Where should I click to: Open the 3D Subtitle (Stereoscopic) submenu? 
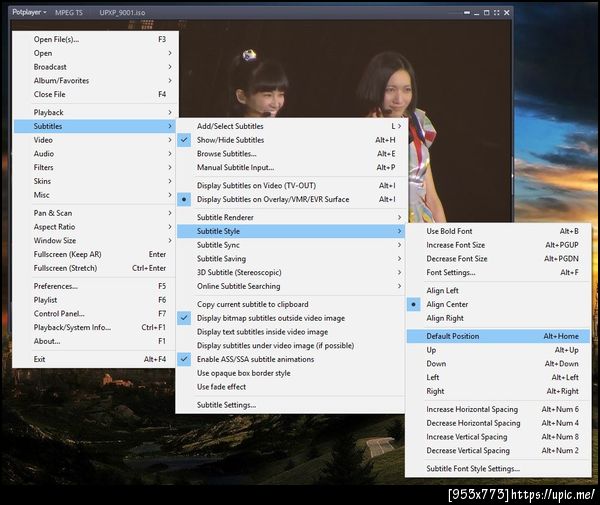[x=291, y=272]
